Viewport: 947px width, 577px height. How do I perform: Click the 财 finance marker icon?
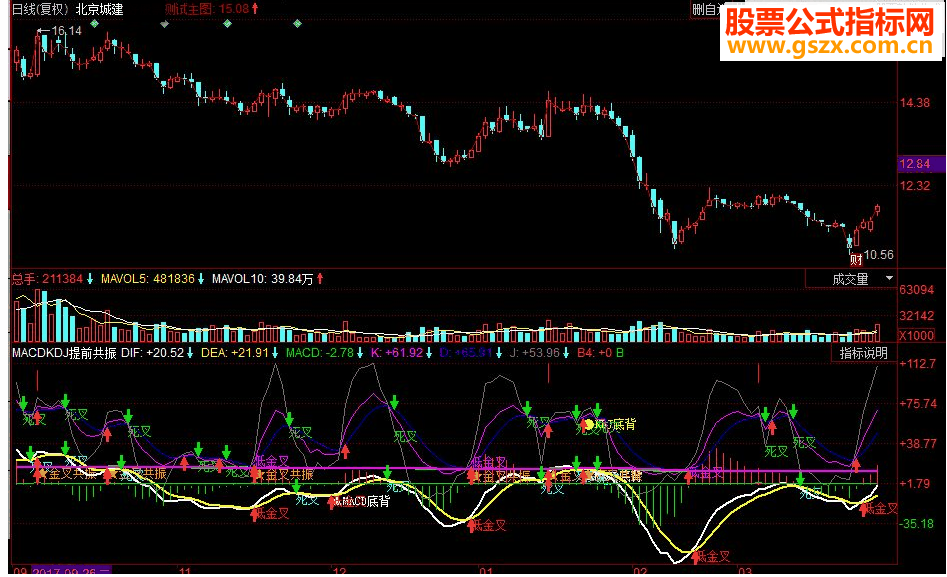tap(856, 260)
